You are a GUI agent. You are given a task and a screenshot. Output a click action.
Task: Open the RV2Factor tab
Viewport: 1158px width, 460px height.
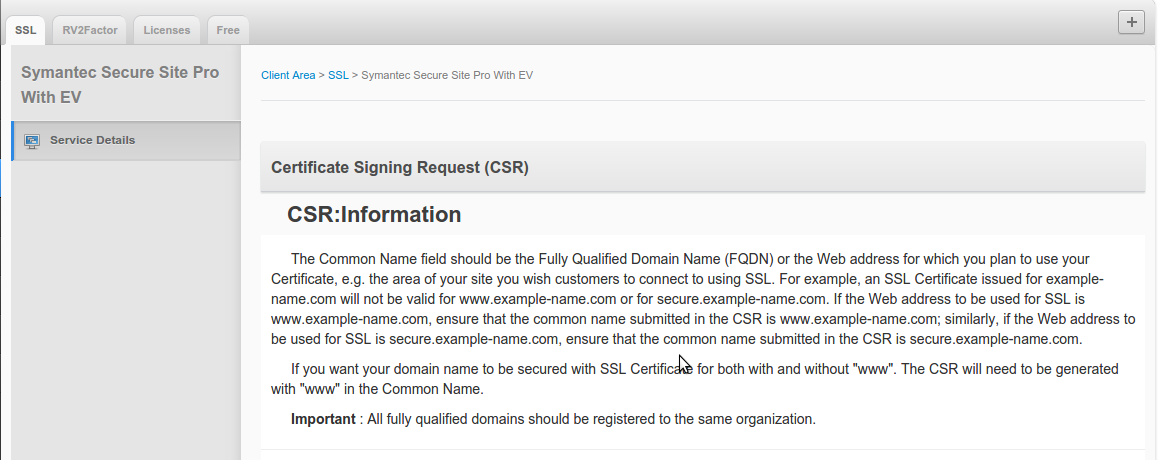[90, 30]
